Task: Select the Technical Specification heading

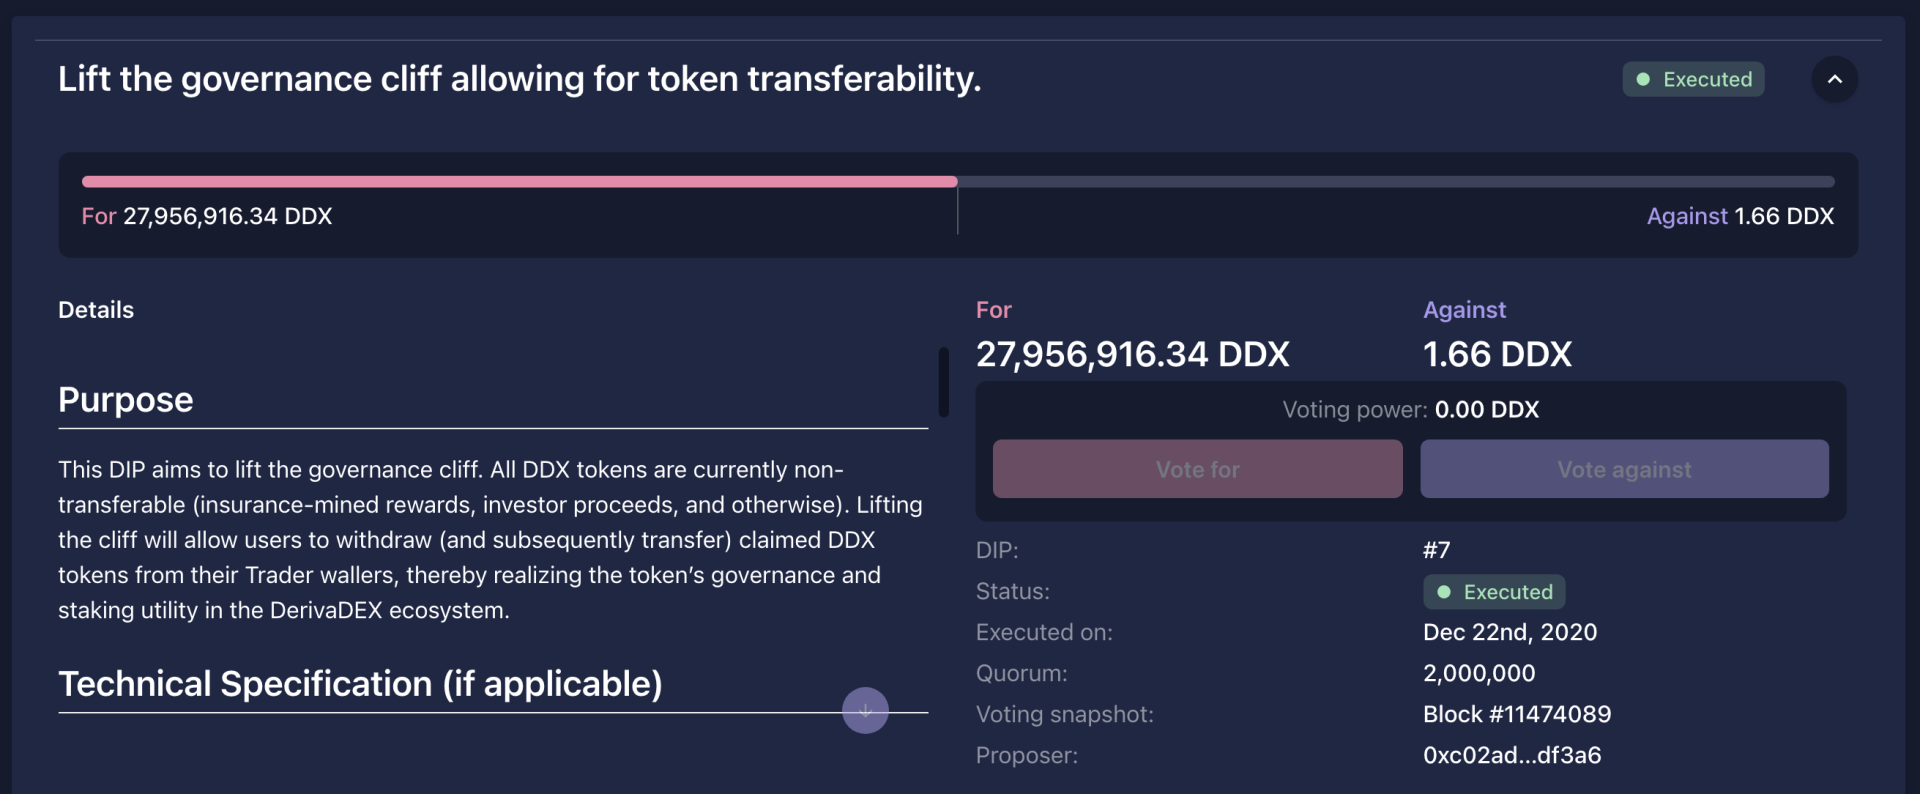Action: pos(360,684)
